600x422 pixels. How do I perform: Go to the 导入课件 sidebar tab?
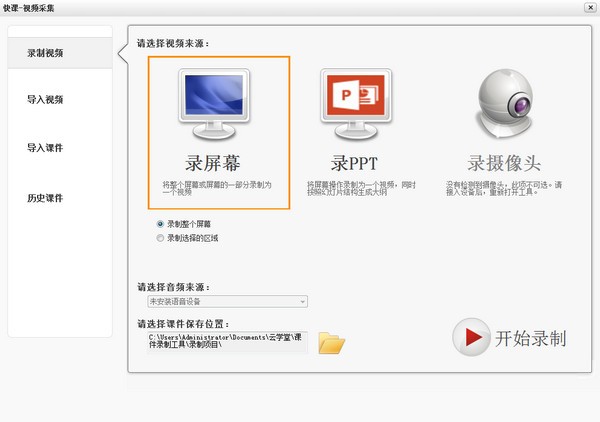pyautogui.click(x=46, y=148)
